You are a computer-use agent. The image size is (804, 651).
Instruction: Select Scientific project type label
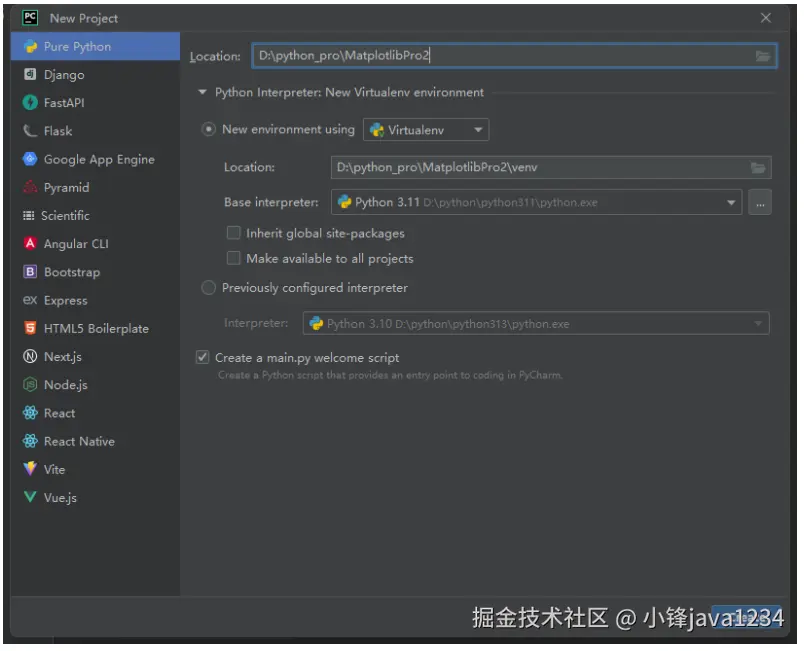point(65,216)
